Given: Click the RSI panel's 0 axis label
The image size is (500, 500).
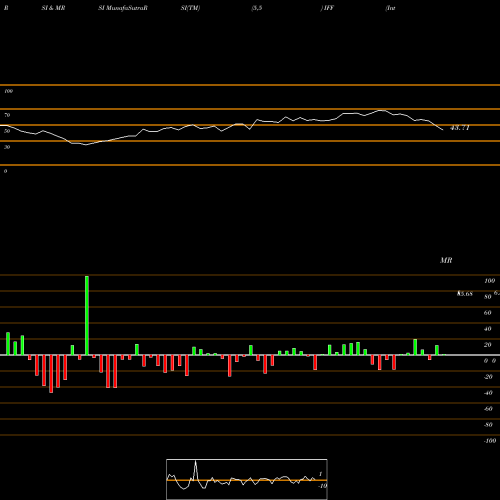Looking at the screenshot, I should click(5, 171).
